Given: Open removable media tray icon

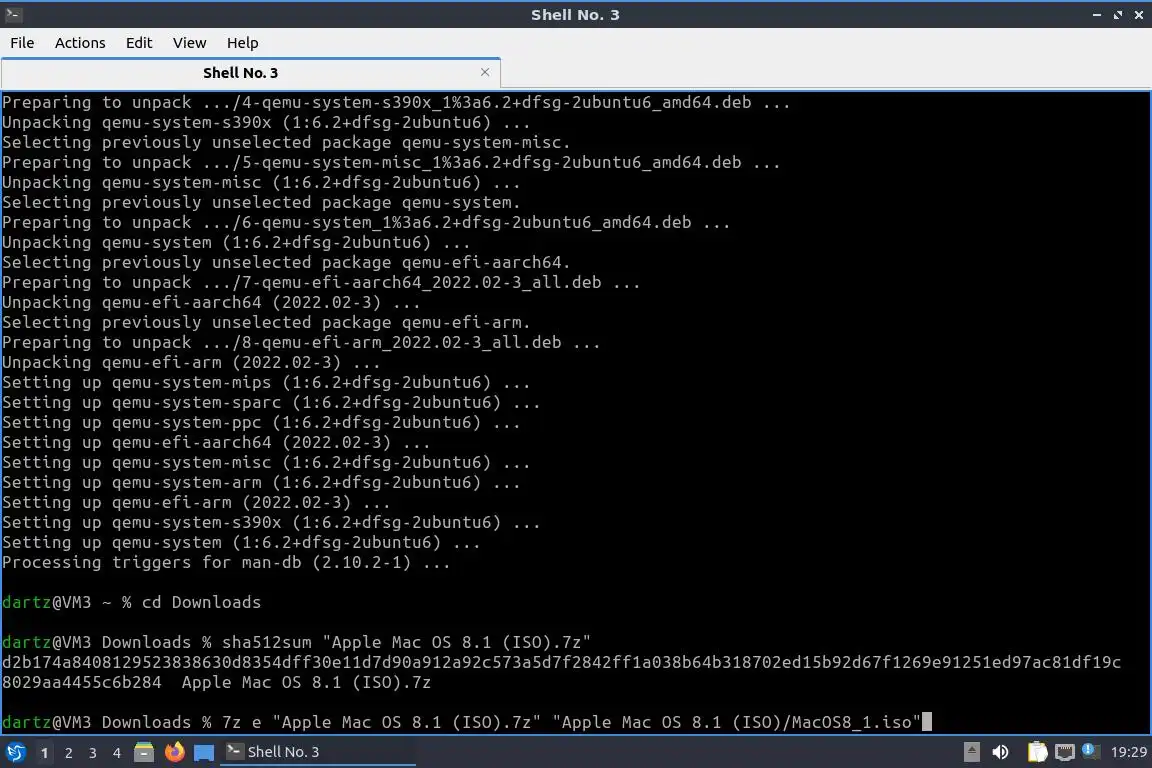Looking at the screenshot, I should click(971, 752).
